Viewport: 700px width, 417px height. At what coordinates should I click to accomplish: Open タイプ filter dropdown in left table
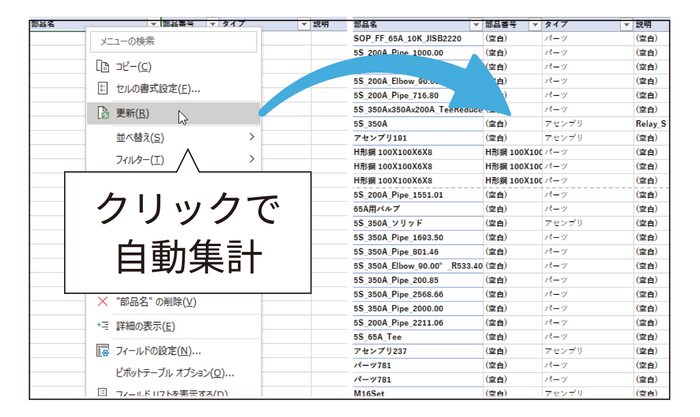[304, 23]
